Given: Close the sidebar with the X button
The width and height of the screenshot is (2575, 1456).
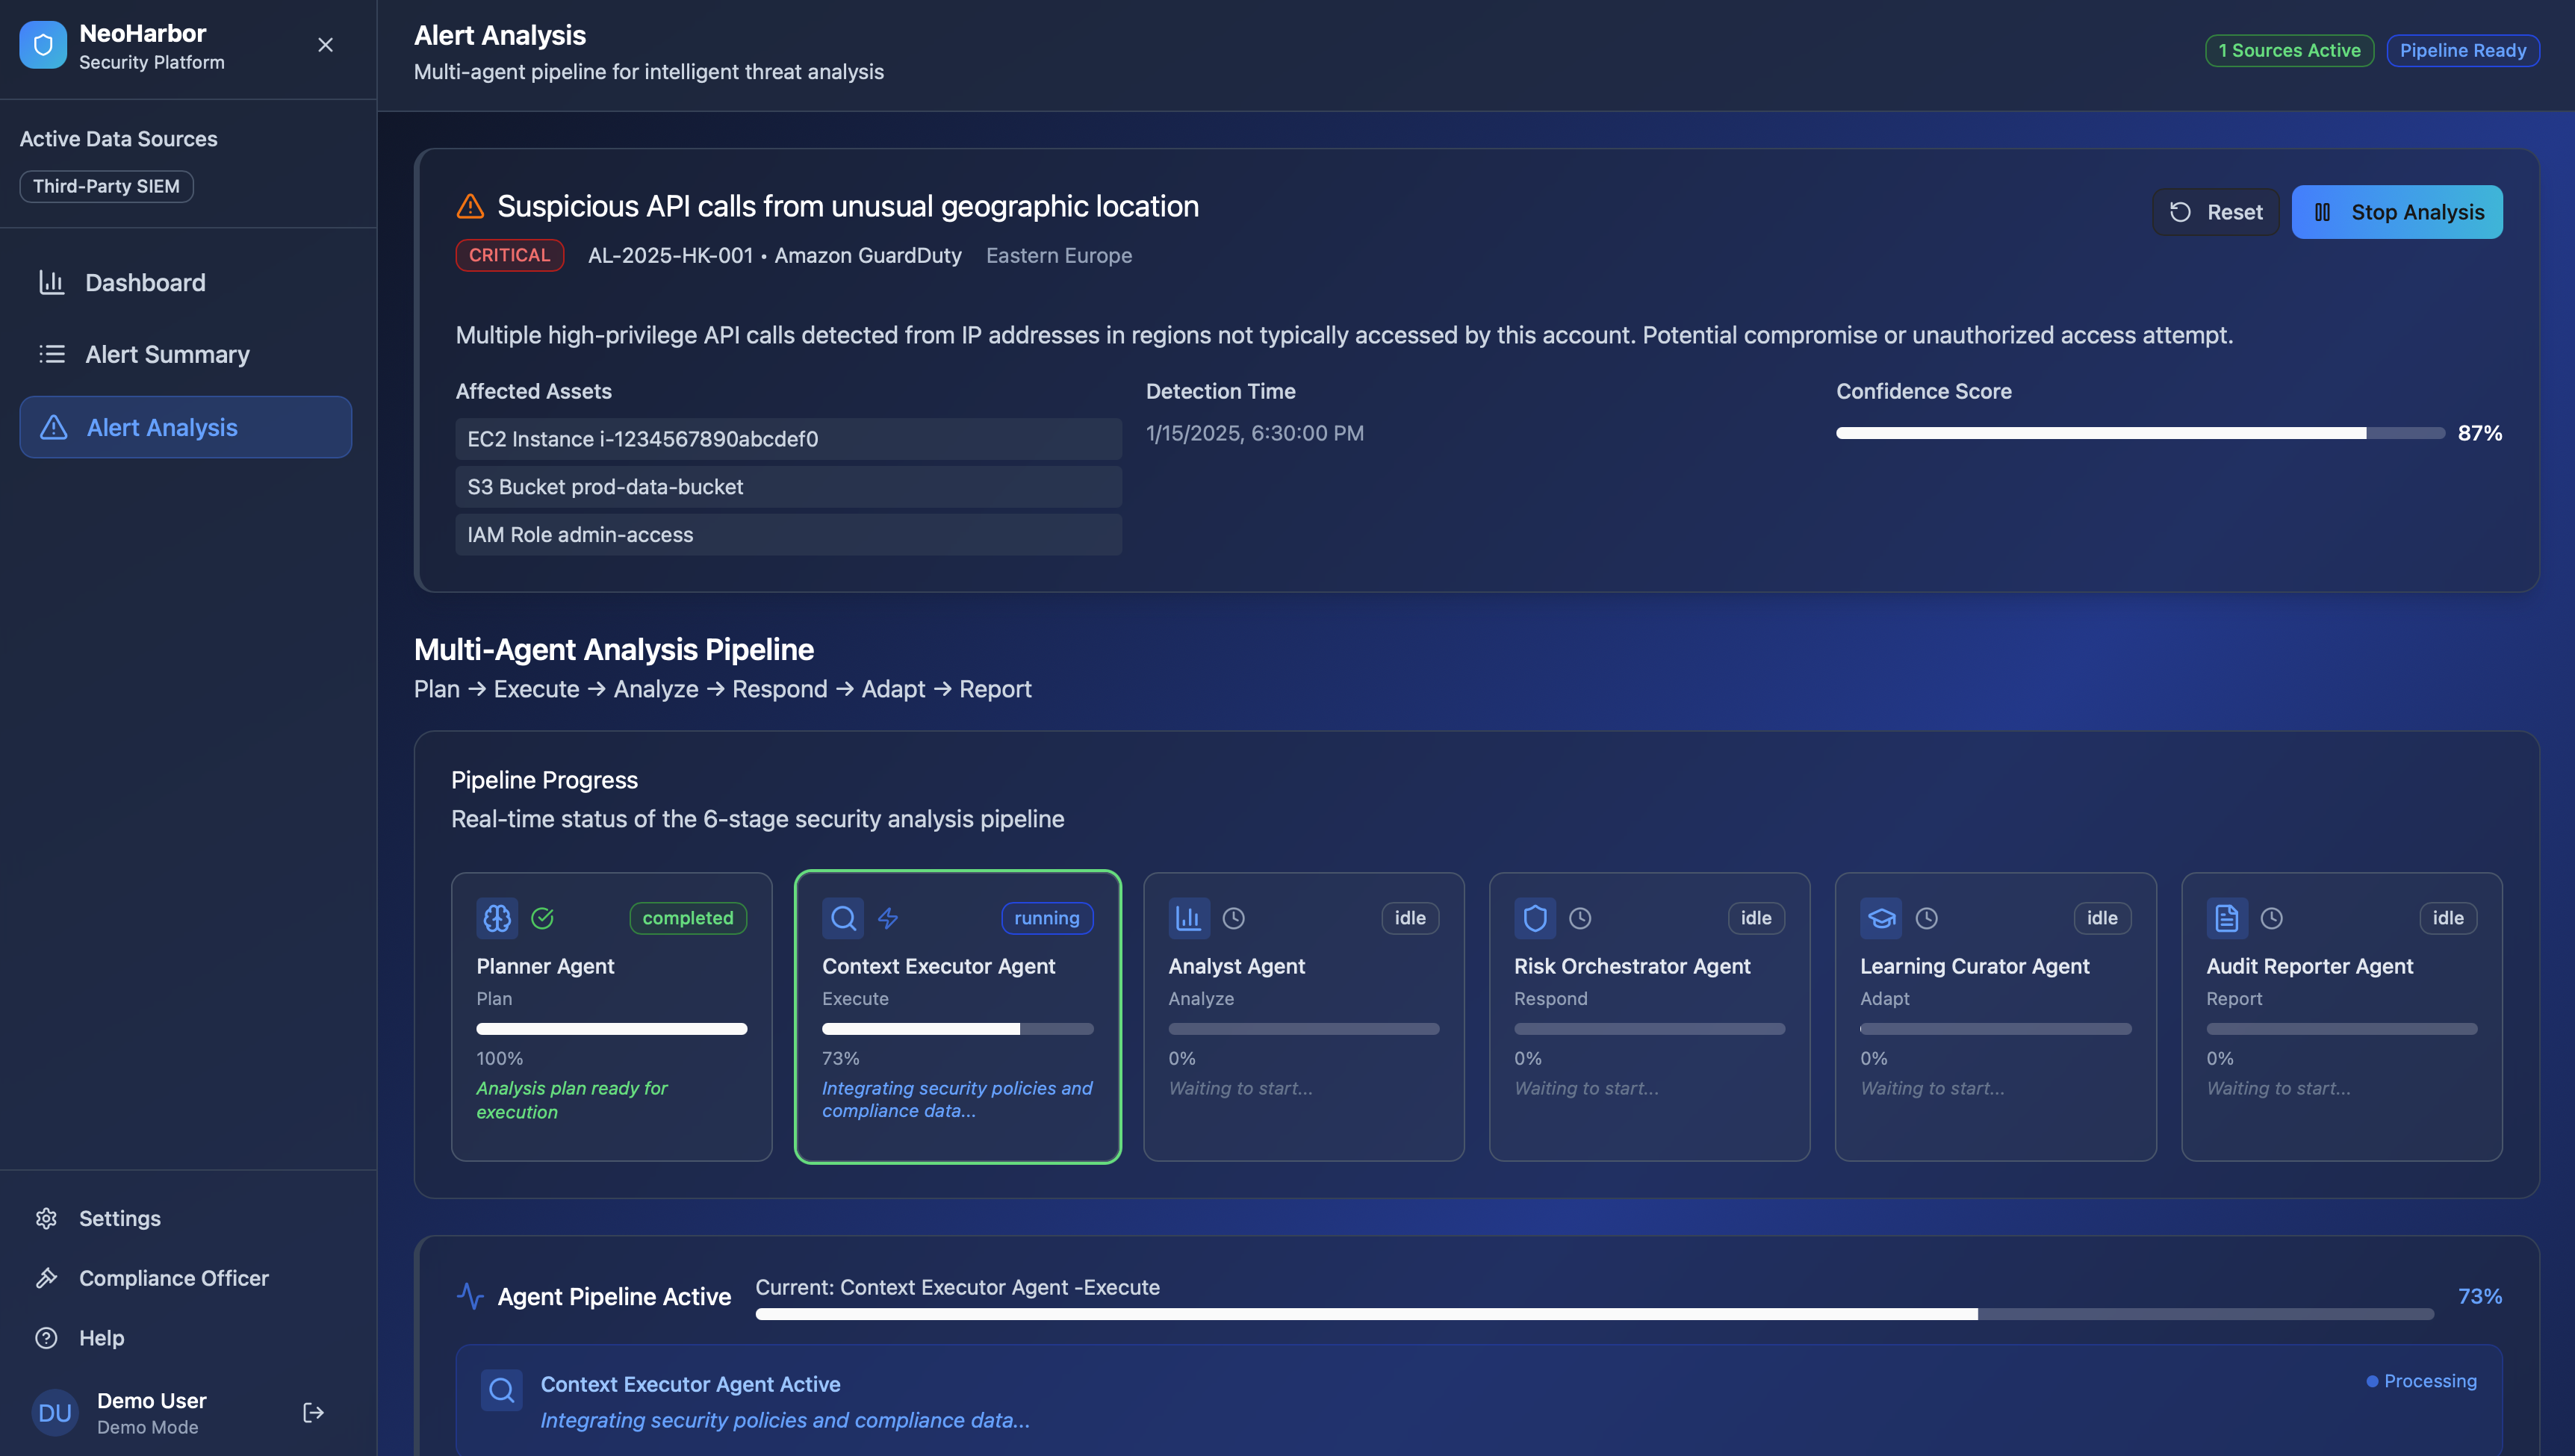Looking at the screenshot, I should coord(325,45).
